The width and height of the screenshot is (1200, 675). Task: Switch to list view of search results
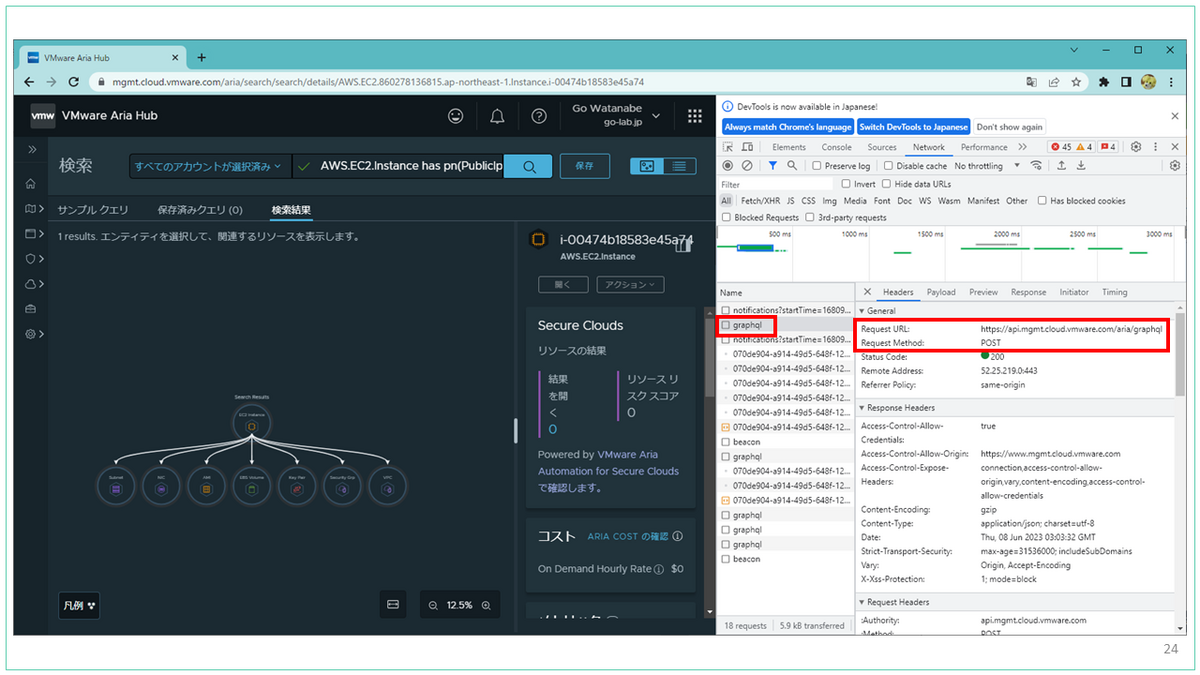678,166
